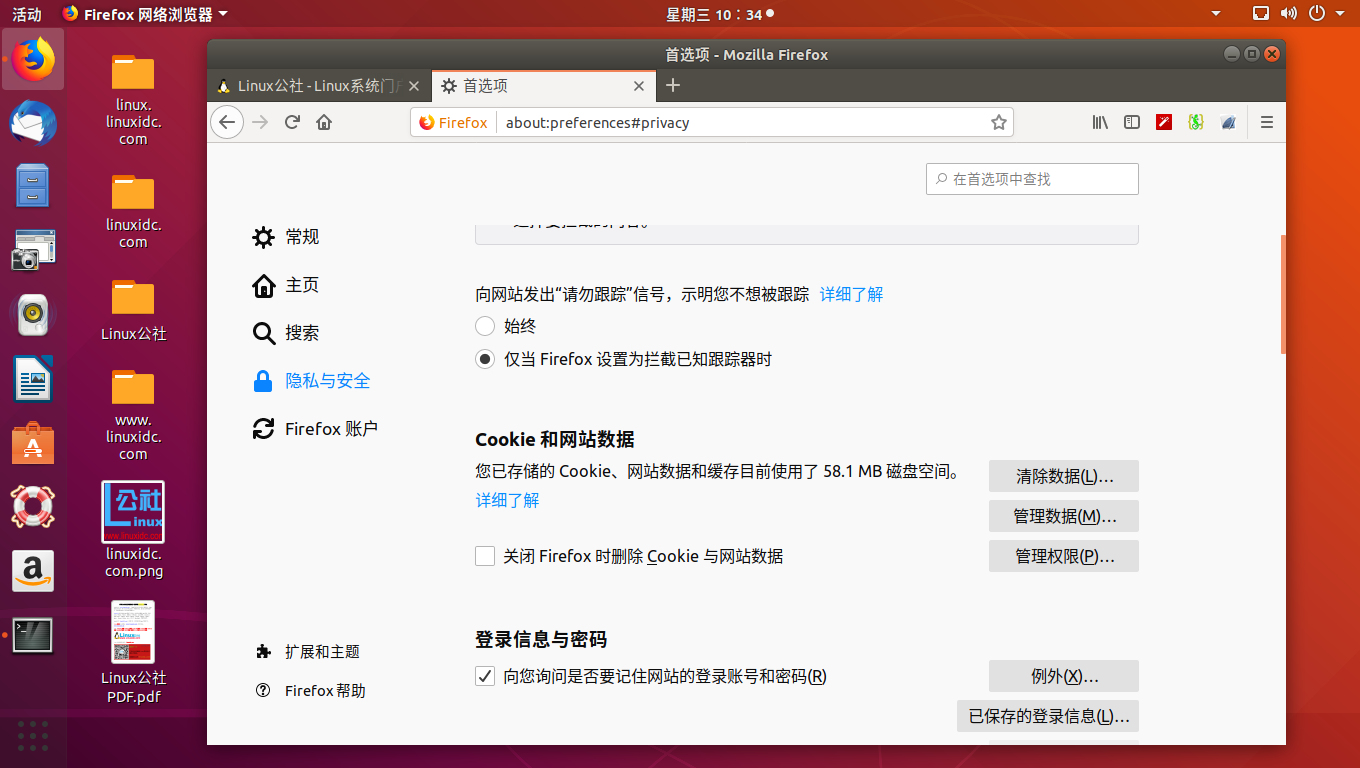Open the 搜索 preferences category
This screenshot has width=1360, height=768.
click(x=286, y=333)
